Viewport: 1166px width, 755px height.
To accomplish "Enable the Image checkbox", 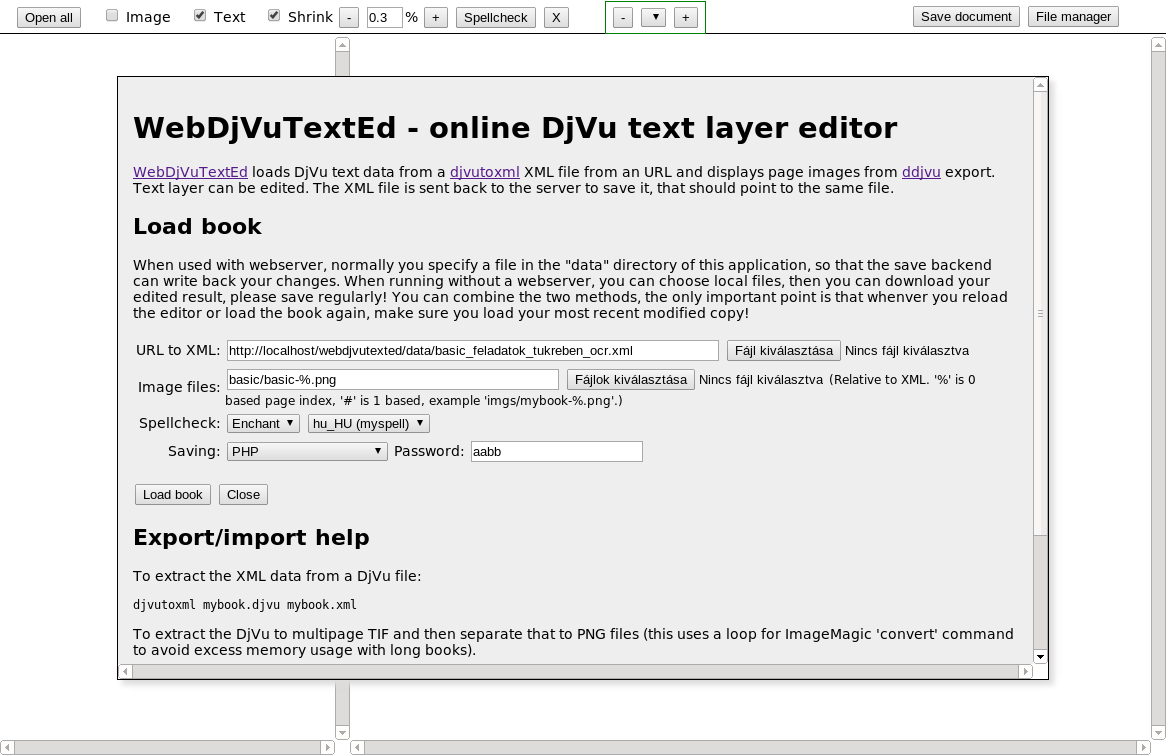I will [111, 15].
